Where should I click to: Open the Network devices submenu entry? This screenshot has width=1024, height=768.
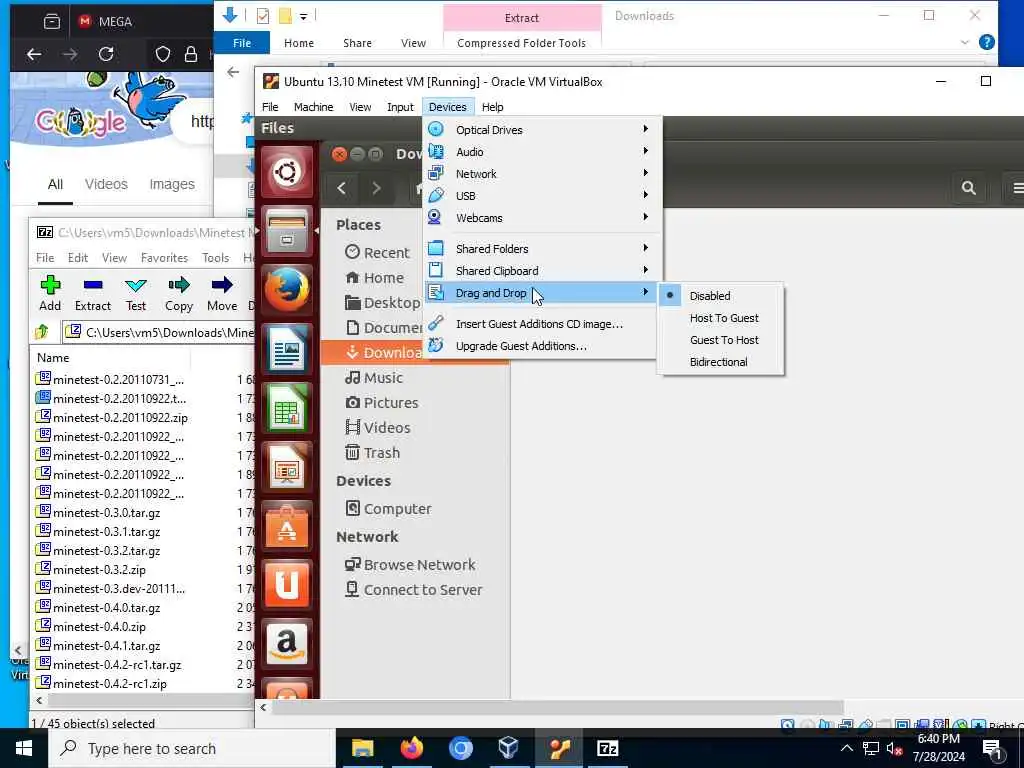tap(541, 174)
